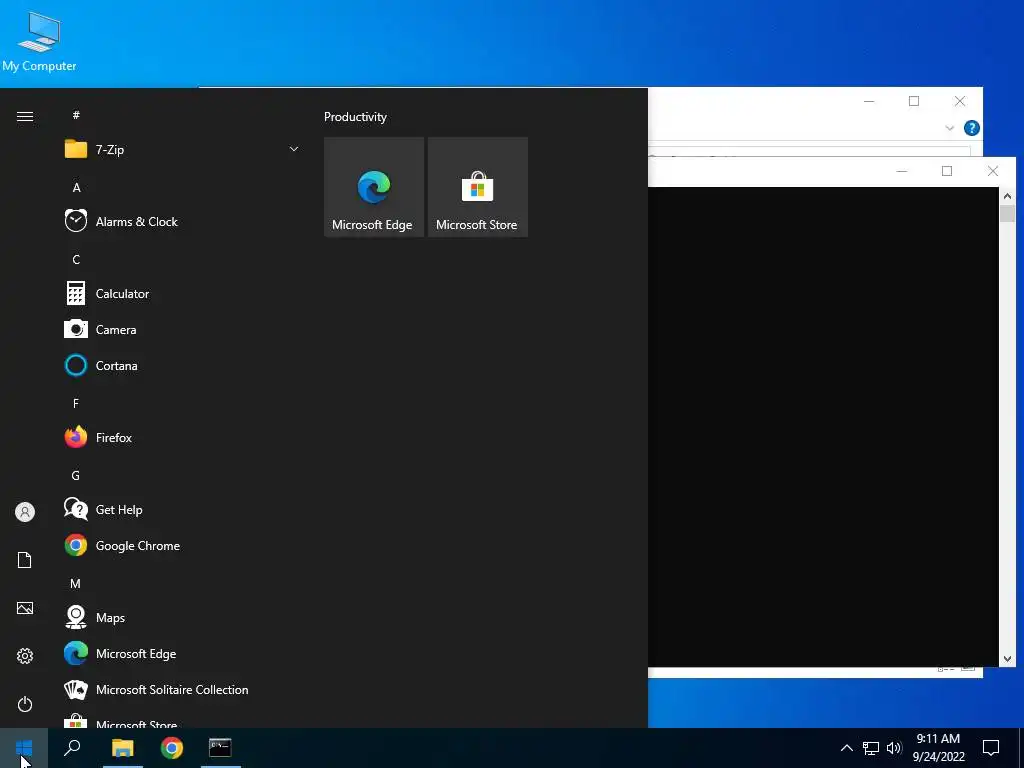
Task: Click the letter G group header
Action: [76, 476]
